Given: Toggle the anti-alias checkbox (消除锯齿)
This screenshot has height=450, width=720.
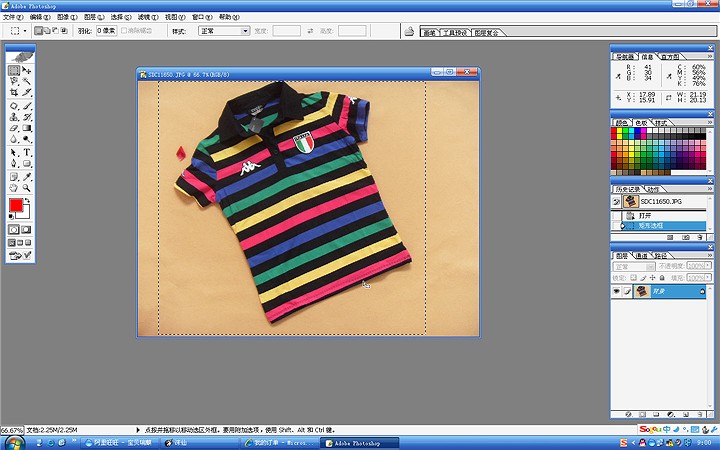Looking at the screenshot, I should point(124,31).
